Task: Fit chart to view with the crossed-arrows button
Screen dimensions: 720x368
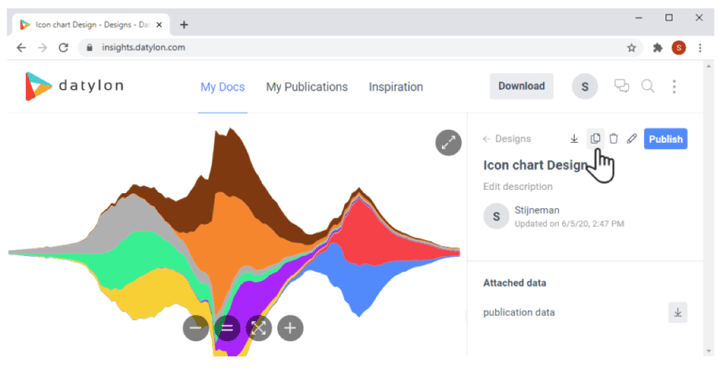Action: coord(259,328)
